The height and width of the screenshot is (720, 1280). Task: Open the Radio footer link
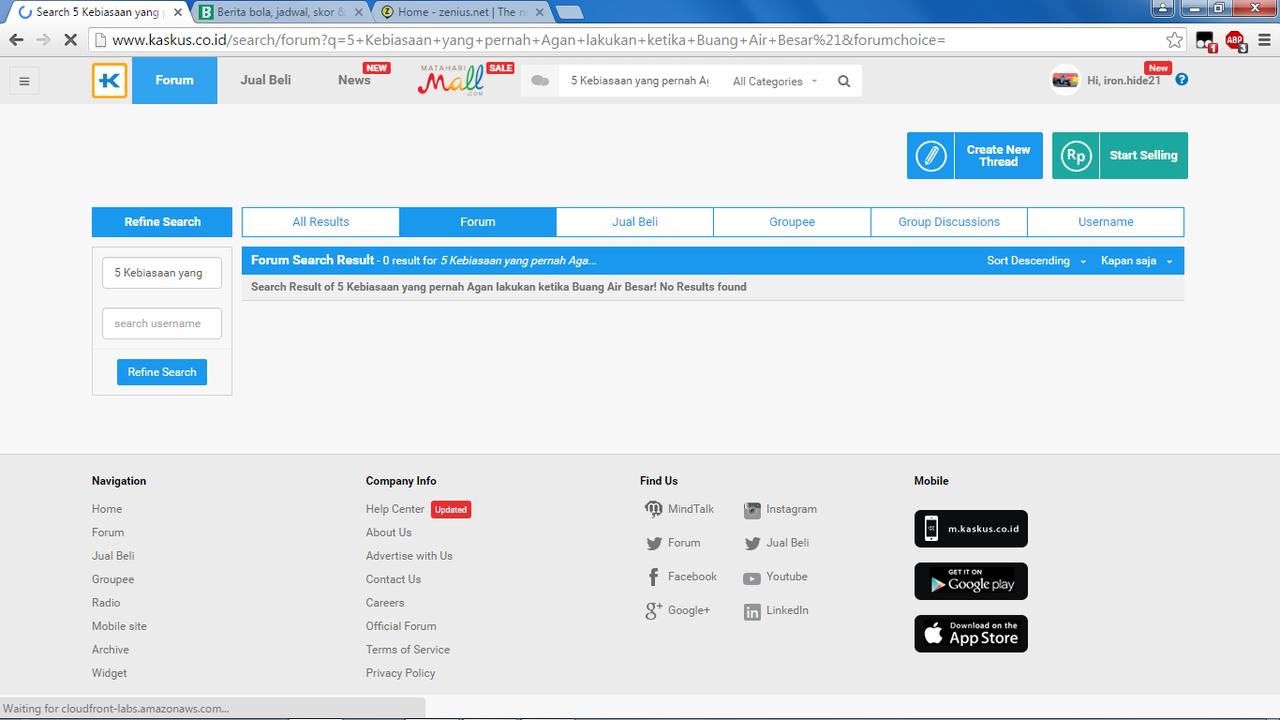click(106, 603)
